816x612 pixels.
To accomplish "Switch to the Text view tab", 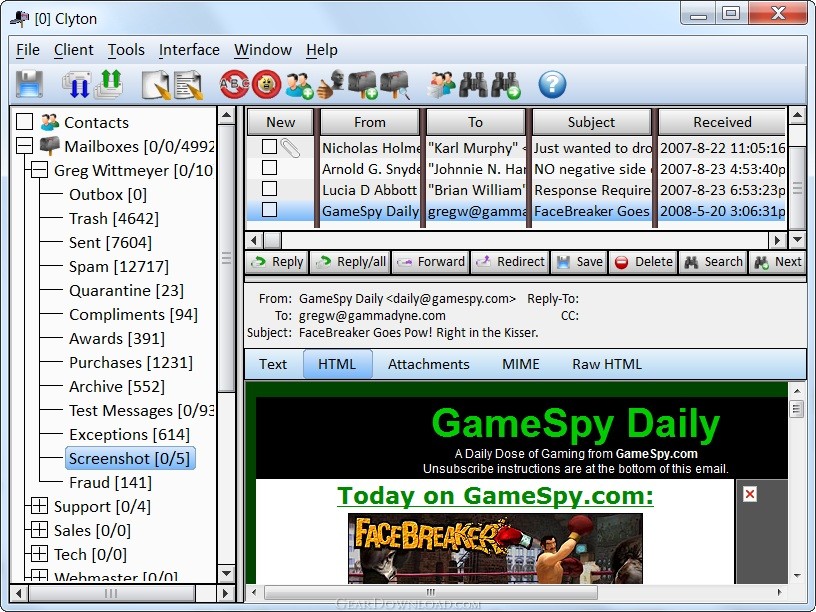I will (273, 364).
